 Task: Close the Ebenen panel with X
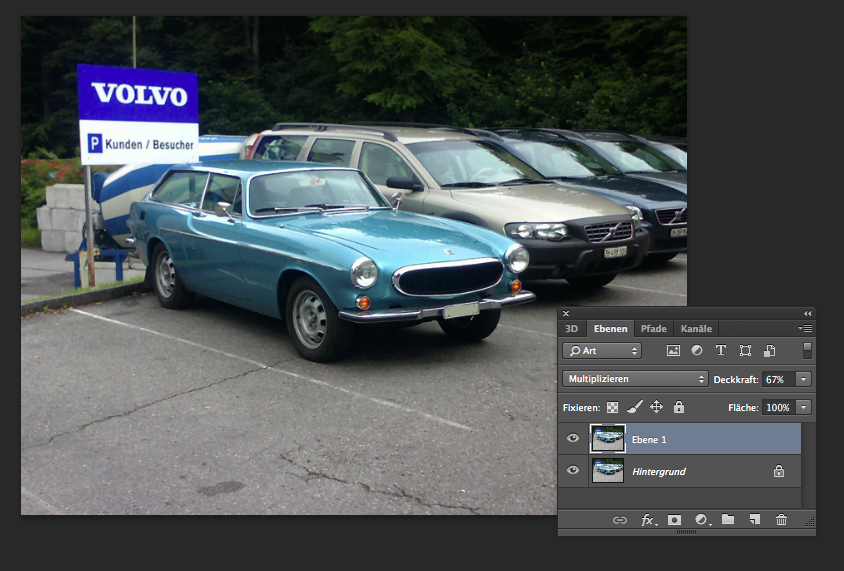[x=566, y=313]
